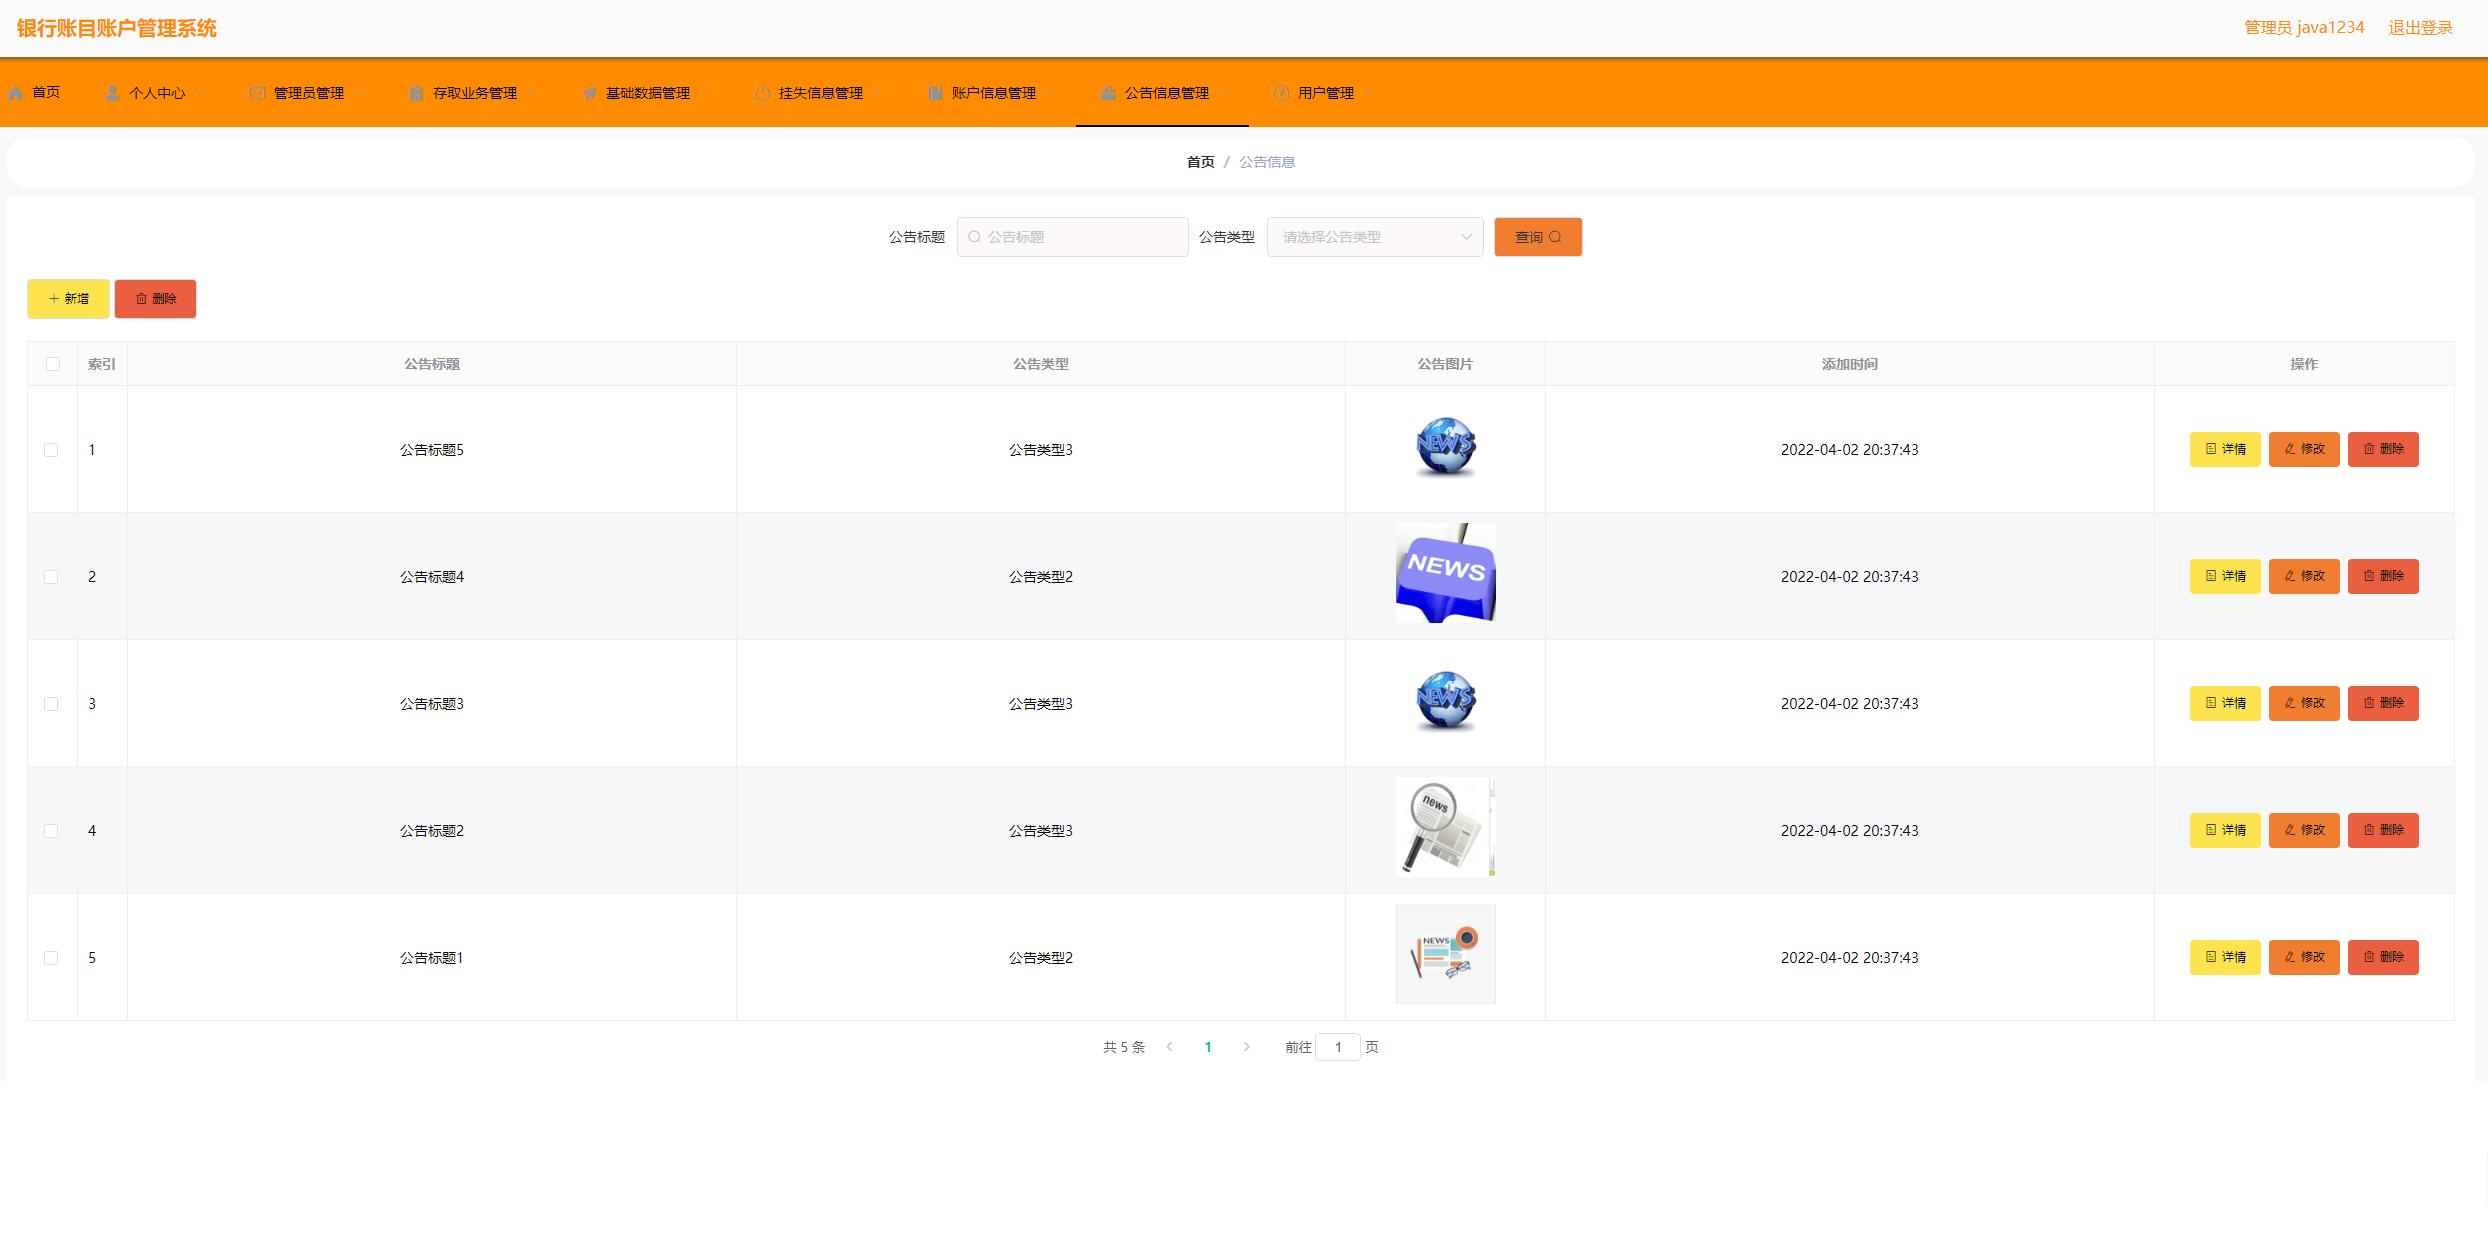Open the 账户信息管理 menu
Screen dimensions: 2488x1249
click(992, 93)
